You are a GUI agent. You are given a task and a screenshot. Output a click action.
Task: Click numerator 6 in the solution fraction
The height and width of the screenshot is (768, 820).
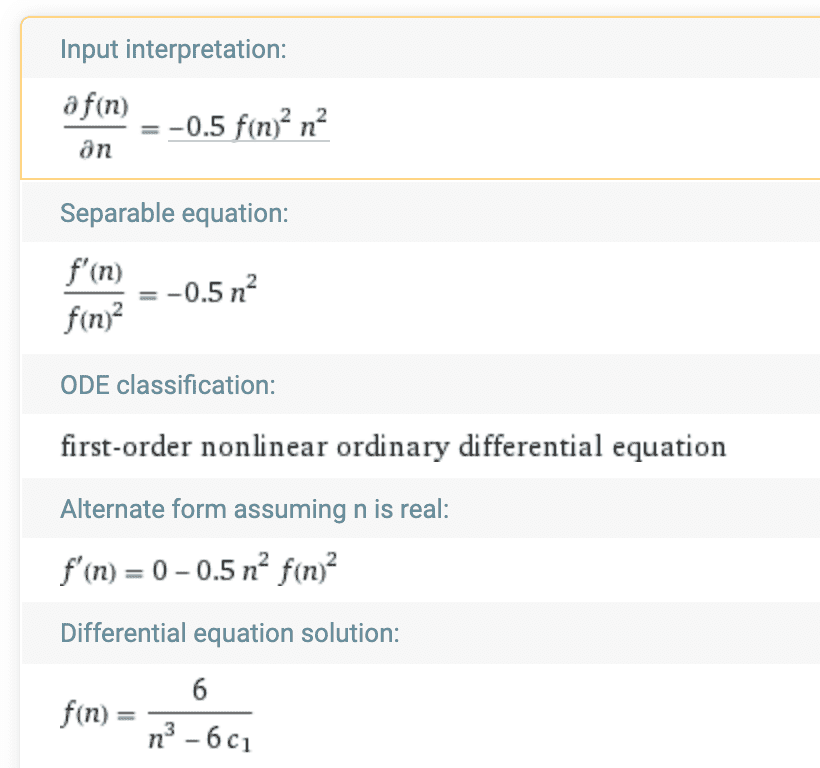tap(199, 692)
